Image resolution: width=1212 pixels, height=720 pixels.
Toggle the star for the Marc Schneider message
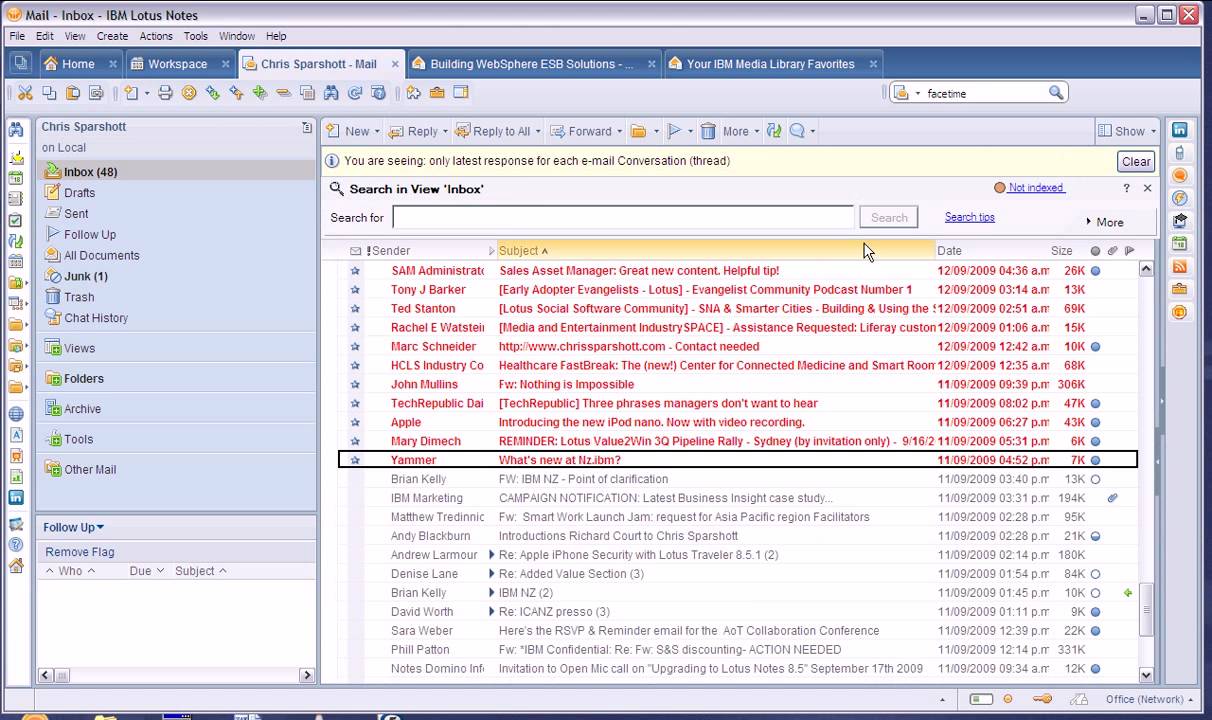pos(355,347)
